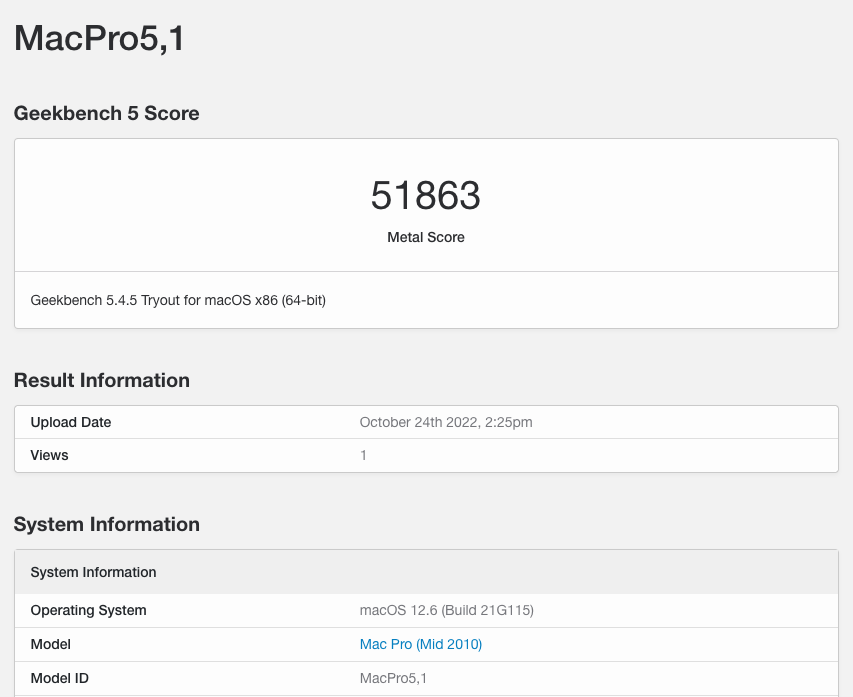Image resolution: width=853 pixels, height=697 pixels.
Task: Open the Mac Pro (Mid 2010) link
Action: click(421, 644)
